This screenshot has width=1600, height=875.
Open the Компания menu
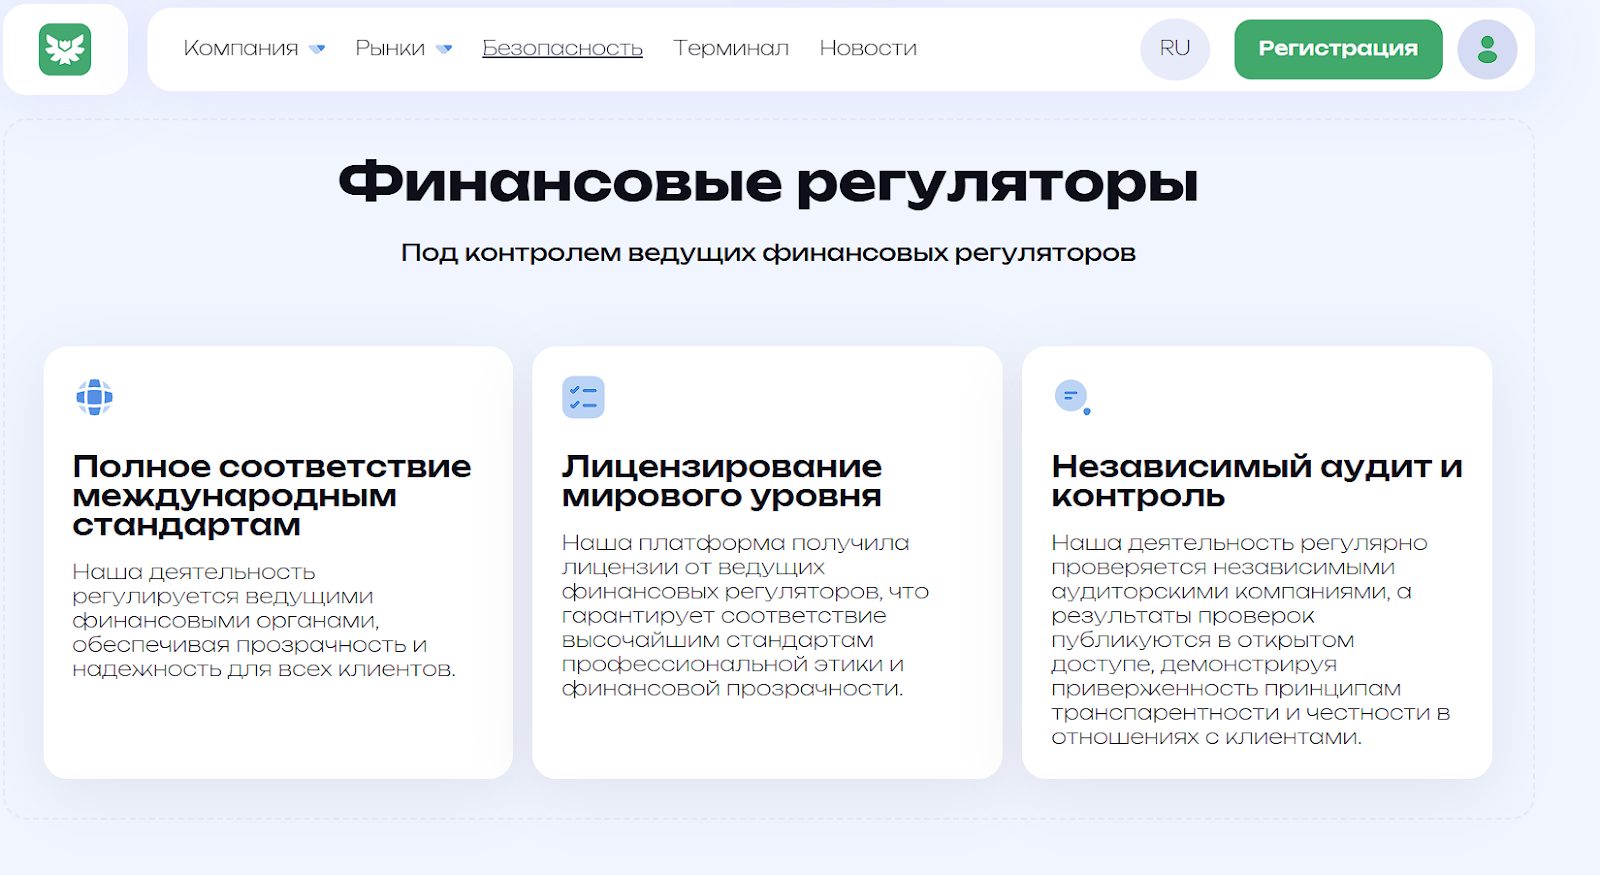[241, 48]
